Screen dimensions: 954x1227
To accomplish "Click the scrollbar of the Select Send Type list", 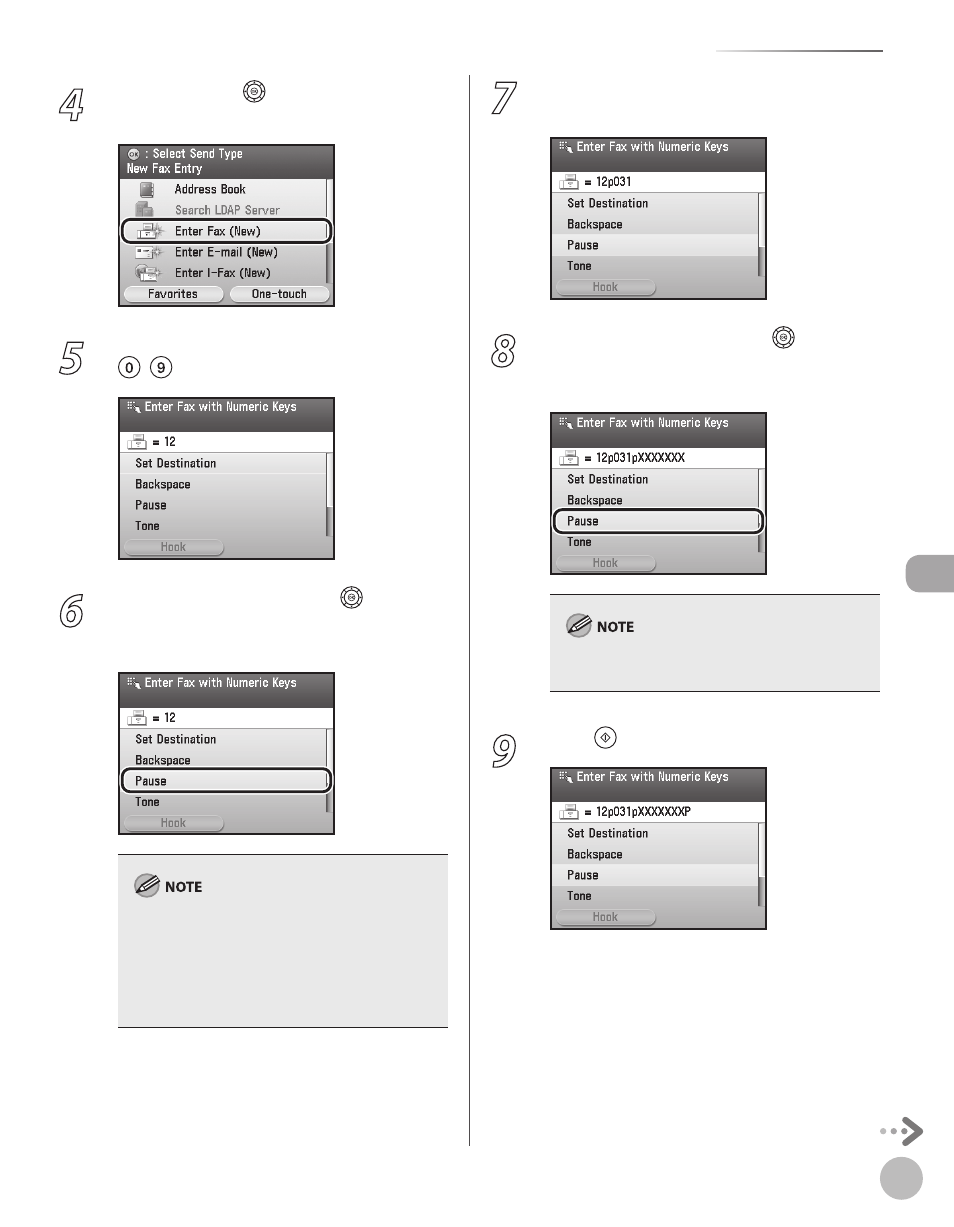I will coord(328,231).
